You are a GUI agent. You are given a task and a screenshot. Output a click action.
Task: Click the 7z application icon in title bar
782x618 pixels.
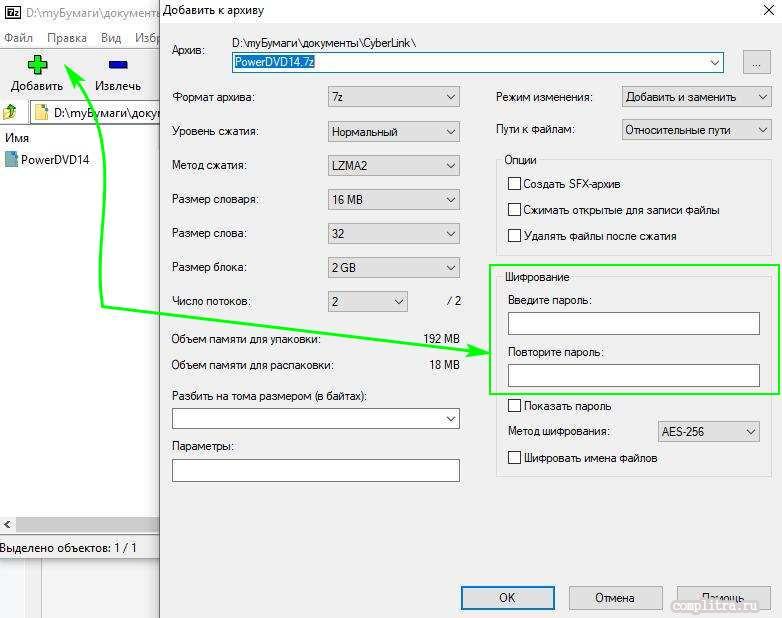12,12
